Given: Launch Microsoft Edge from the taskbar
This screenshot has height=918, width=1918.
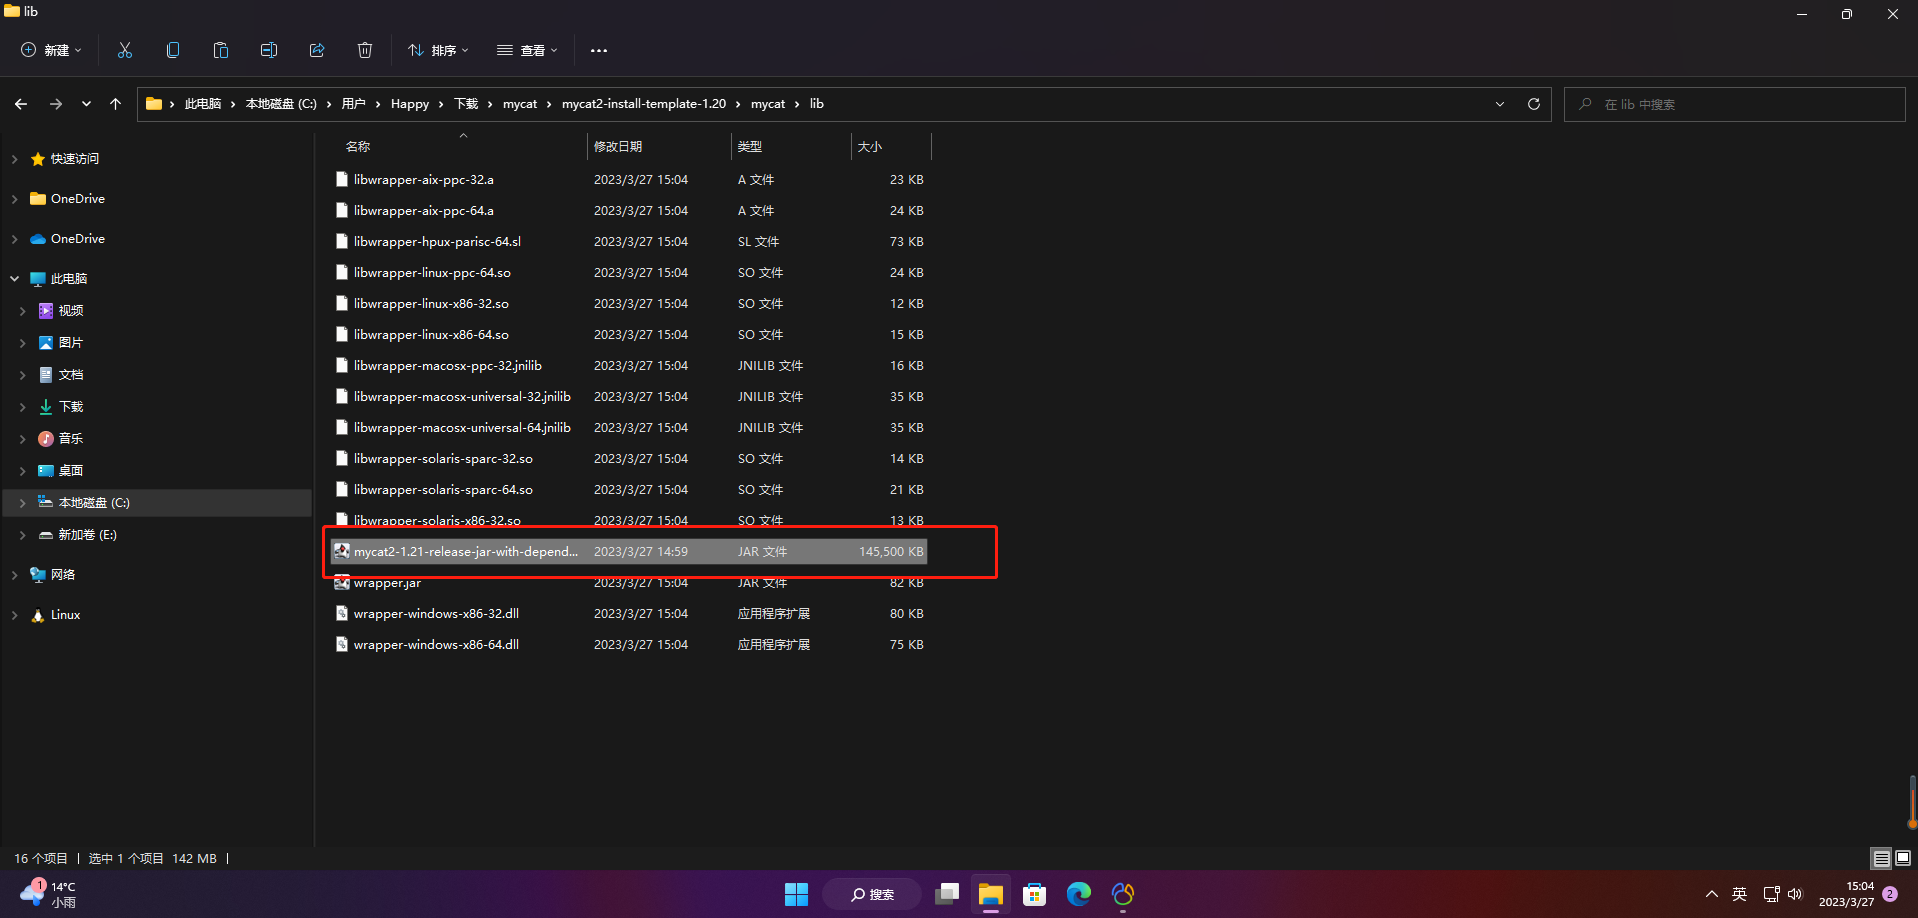Looking at the screenshot, I should (1079, 894).
